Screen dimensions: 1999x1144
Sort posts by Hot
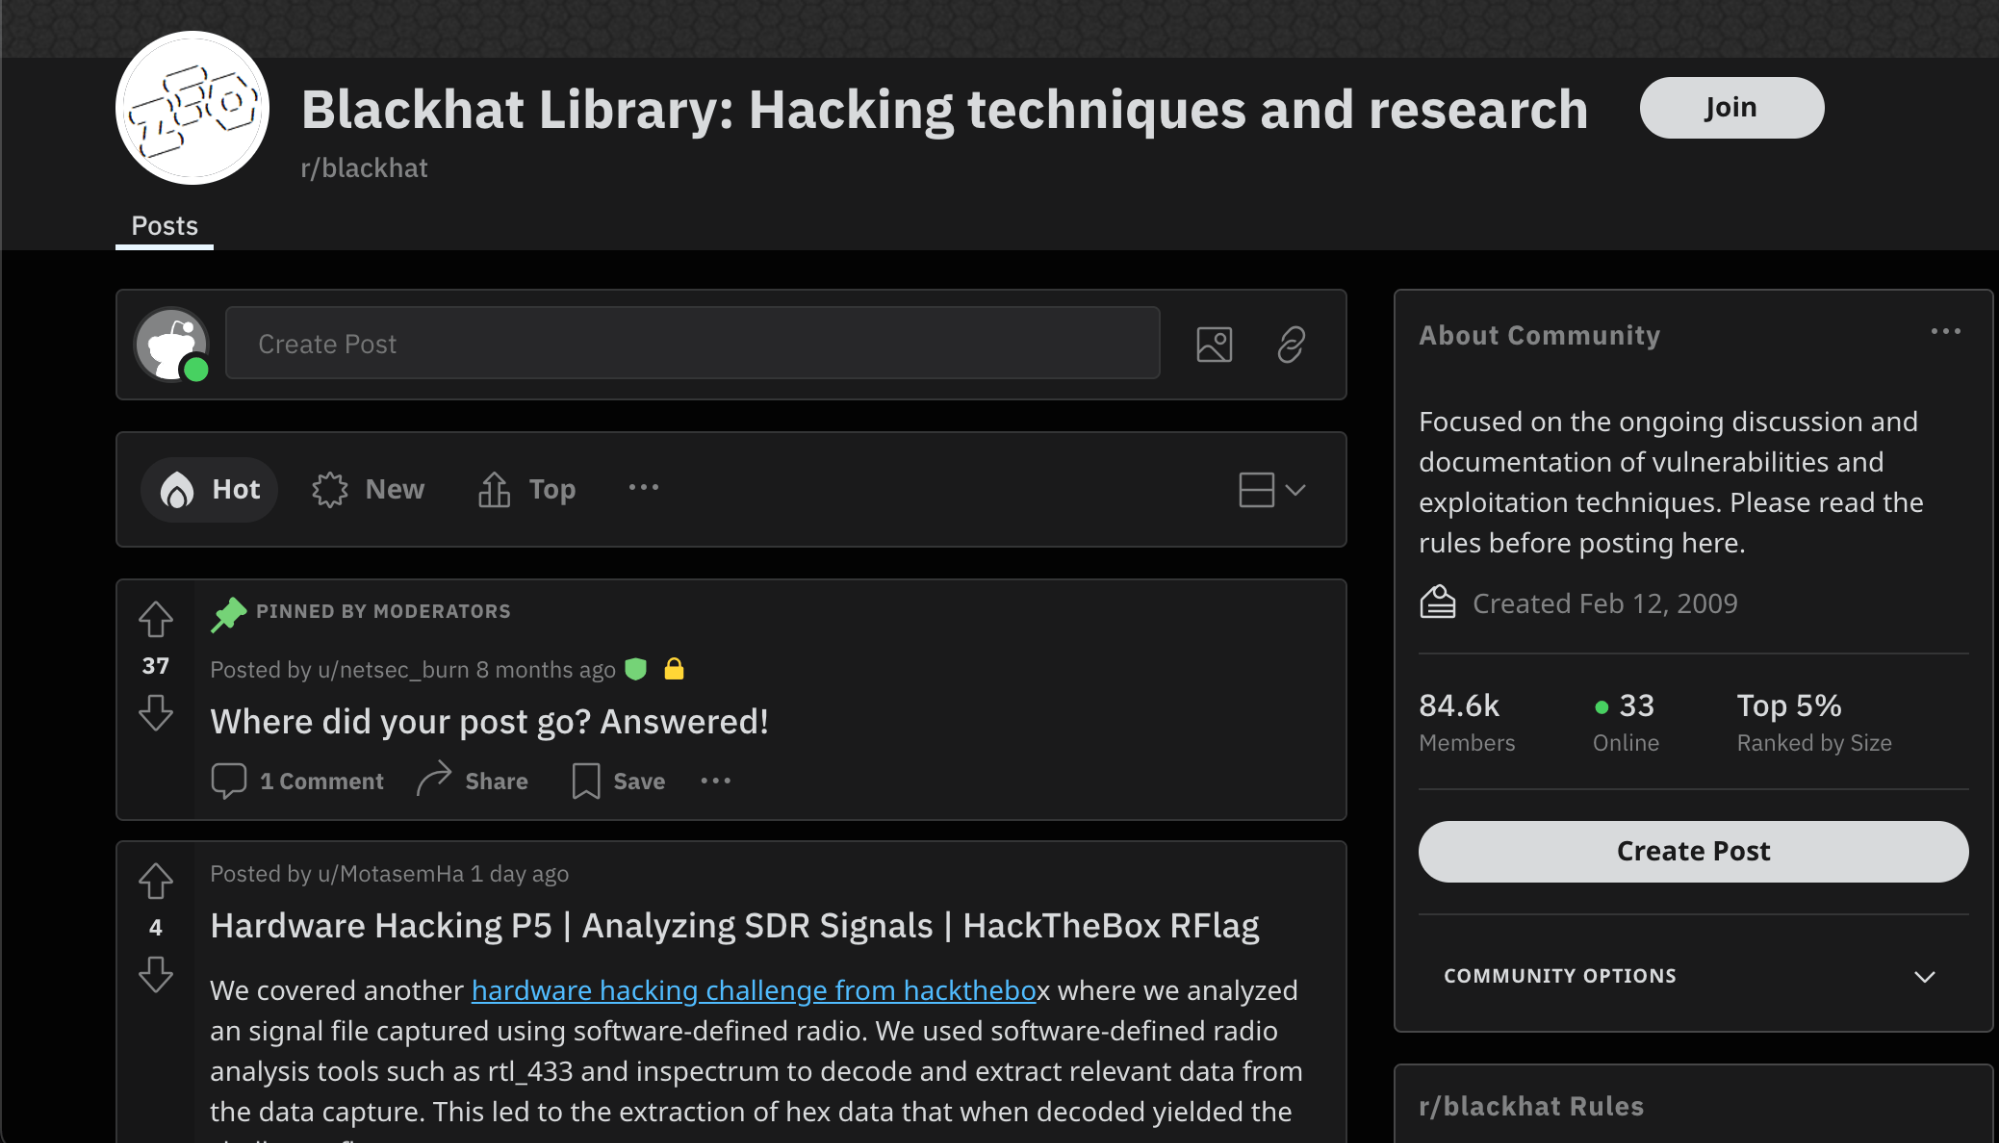[x=209, y=489]
